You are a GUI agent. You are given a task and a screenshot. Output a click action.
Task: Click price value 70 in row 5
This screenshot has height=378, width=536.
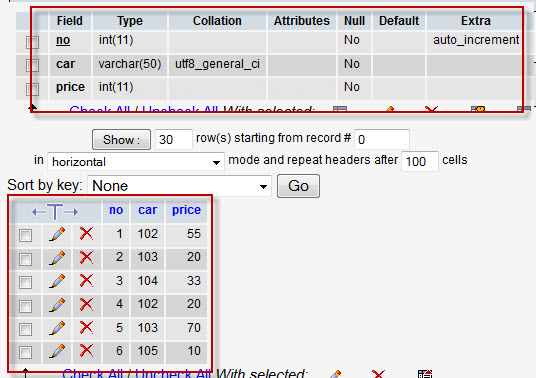(x=194, y=328)
